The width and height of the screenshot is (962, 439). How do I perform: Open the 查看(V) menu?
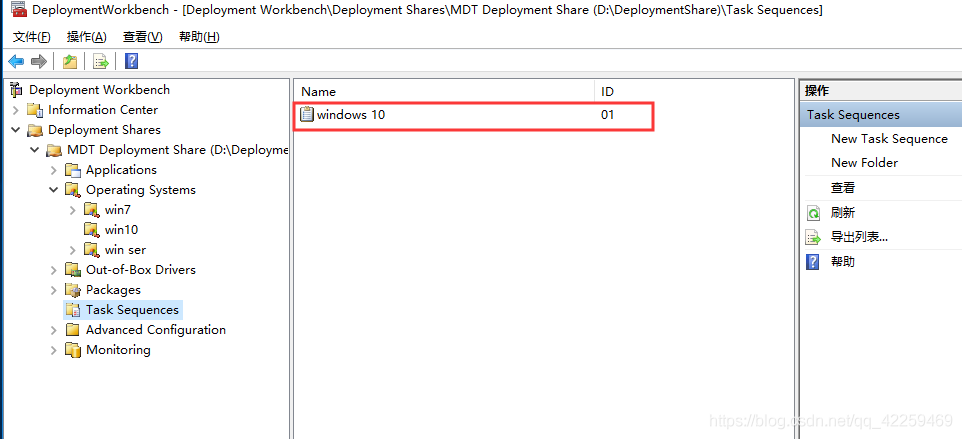142,37
